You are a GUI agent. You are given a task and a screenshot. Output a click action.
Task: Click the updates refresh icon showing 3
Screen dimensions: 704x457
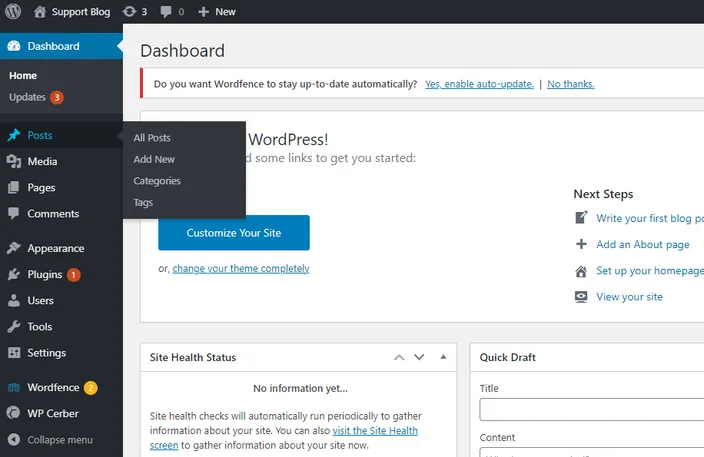129,12
